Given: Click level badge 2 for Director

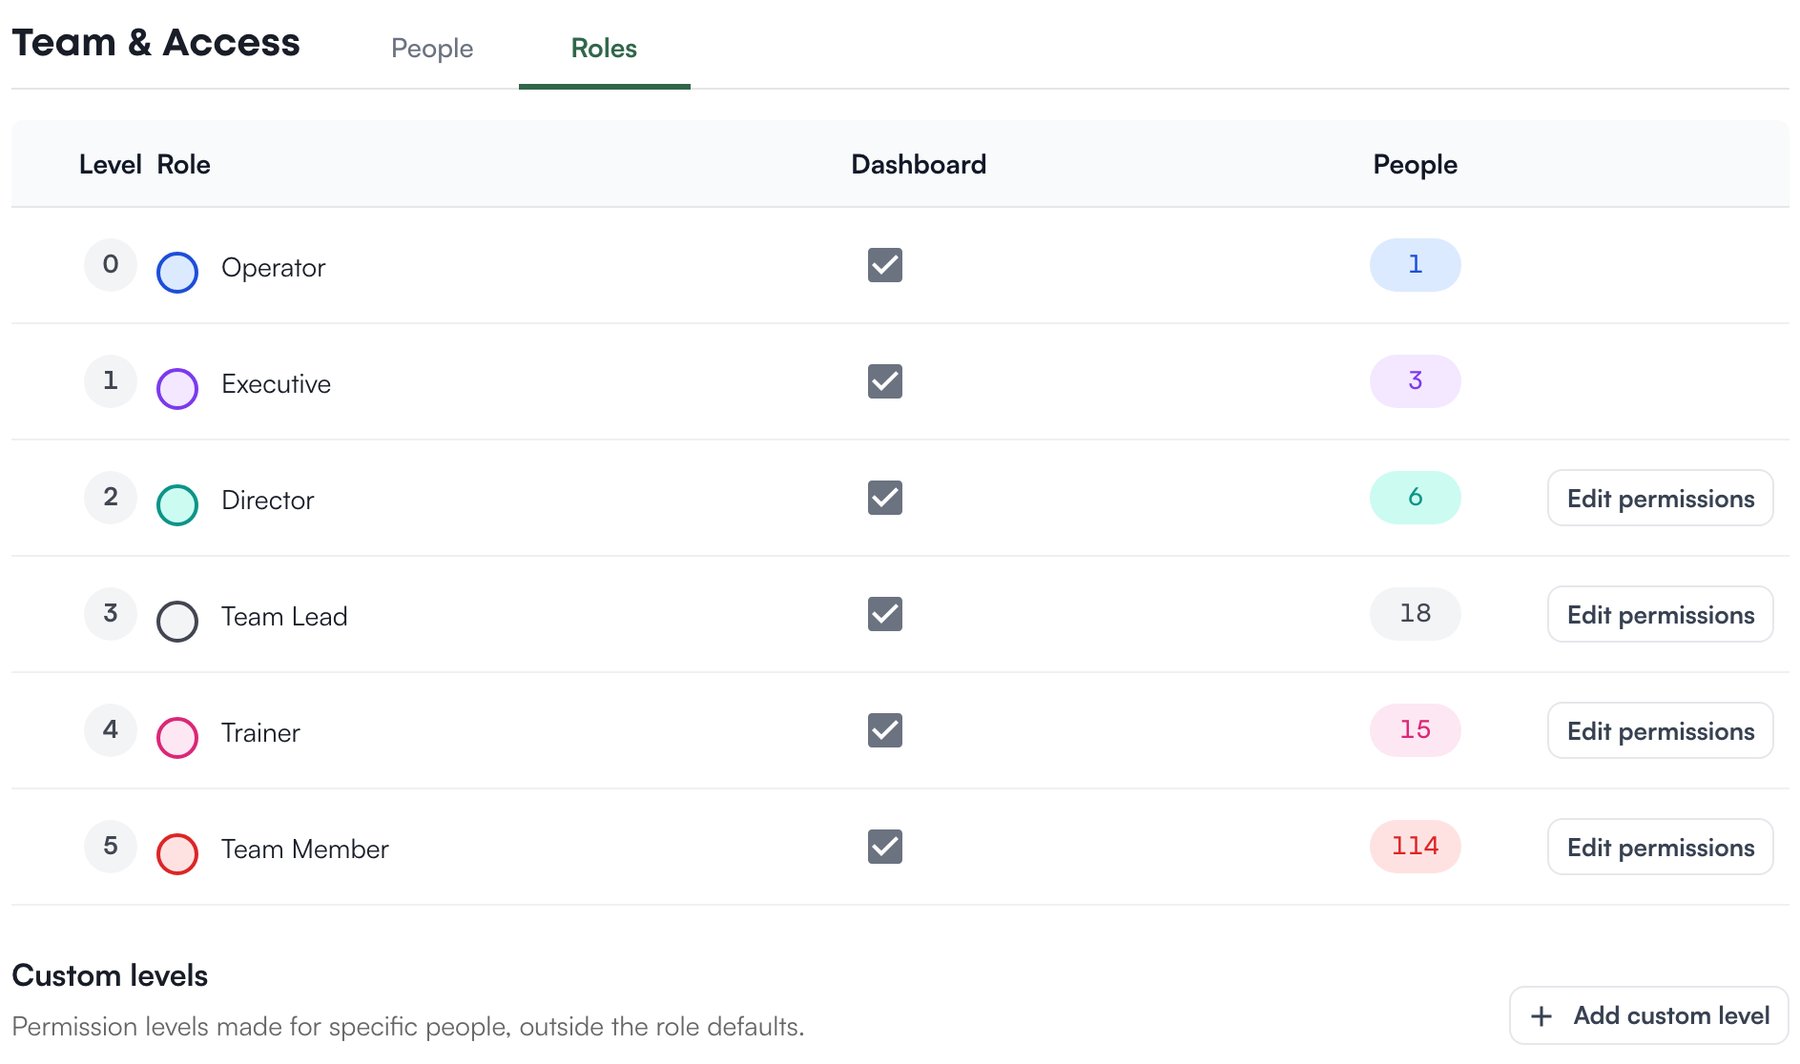Looking at the screenshot, I should (x=110, y=497).
